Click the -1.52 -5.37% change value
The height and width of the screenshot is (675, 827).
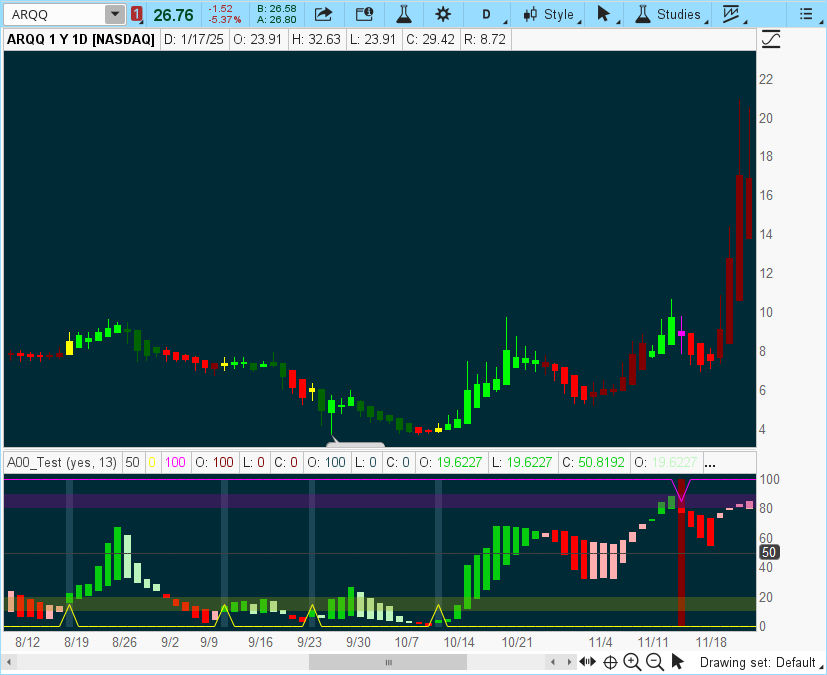pos(225,15)
